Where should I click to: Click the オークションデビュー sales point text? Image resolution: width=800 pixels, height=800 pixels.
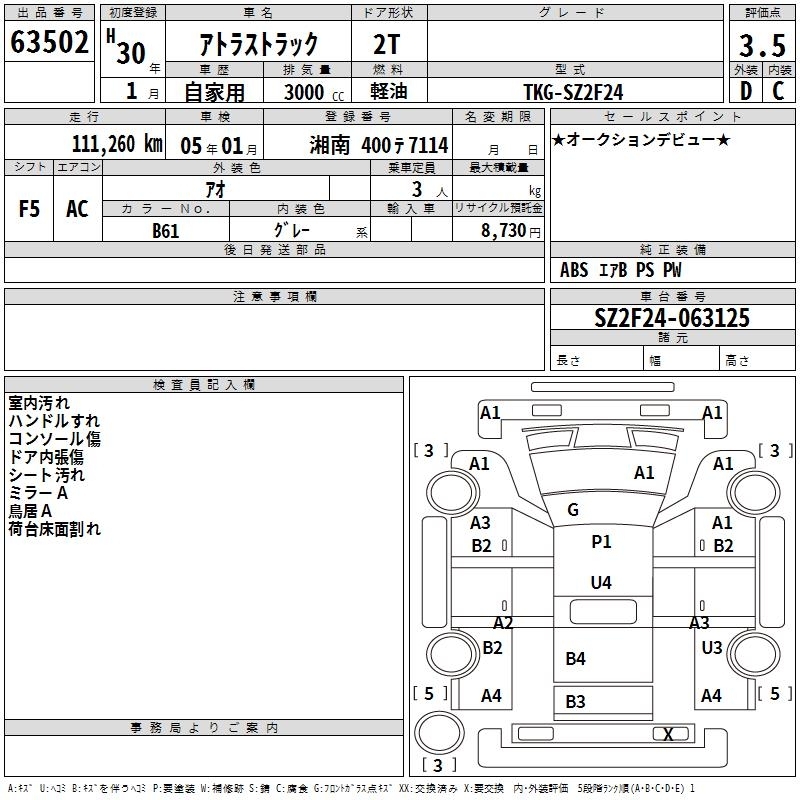coord(641,139)
